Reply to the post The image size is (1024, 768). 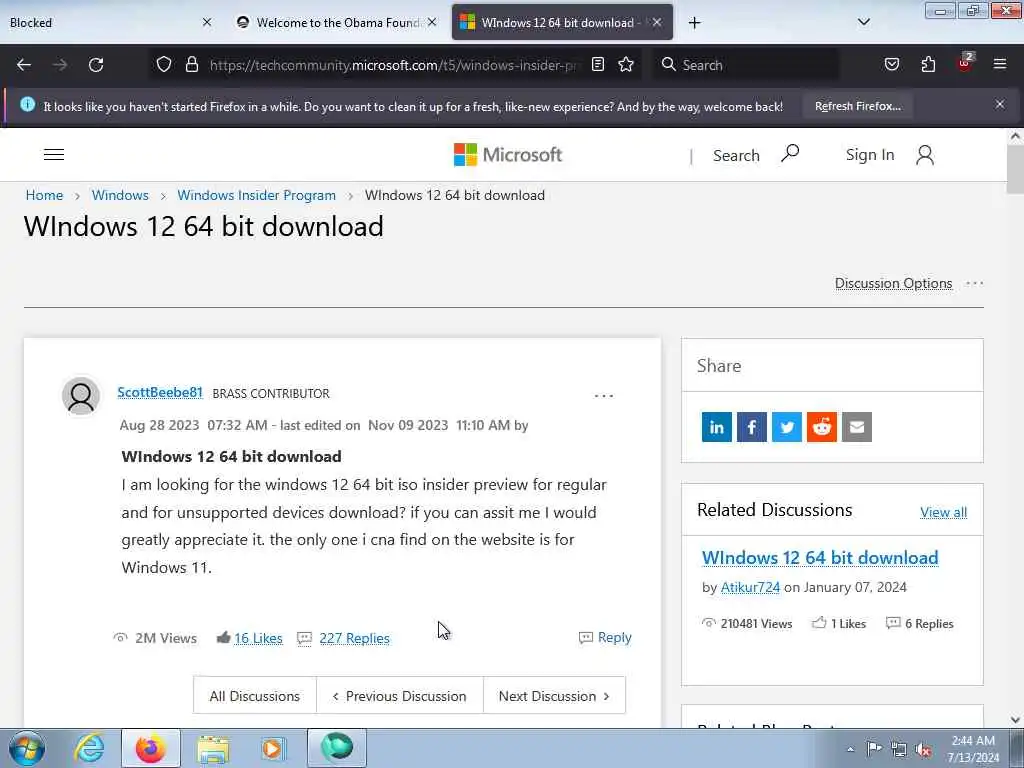pos(605,637)
